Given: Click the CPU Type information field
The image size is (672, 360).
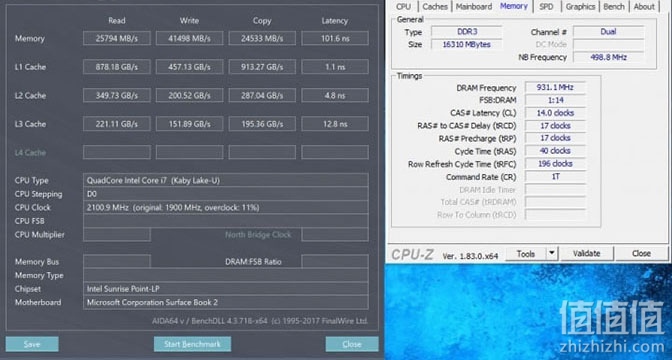Looking at the screenshot, I should 225,180.
